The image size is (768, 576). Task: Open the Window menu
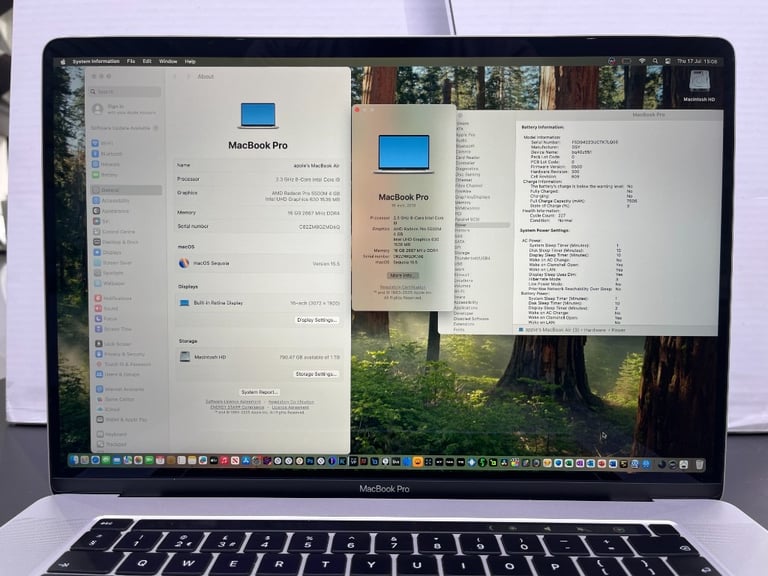(x=168, y=62)
